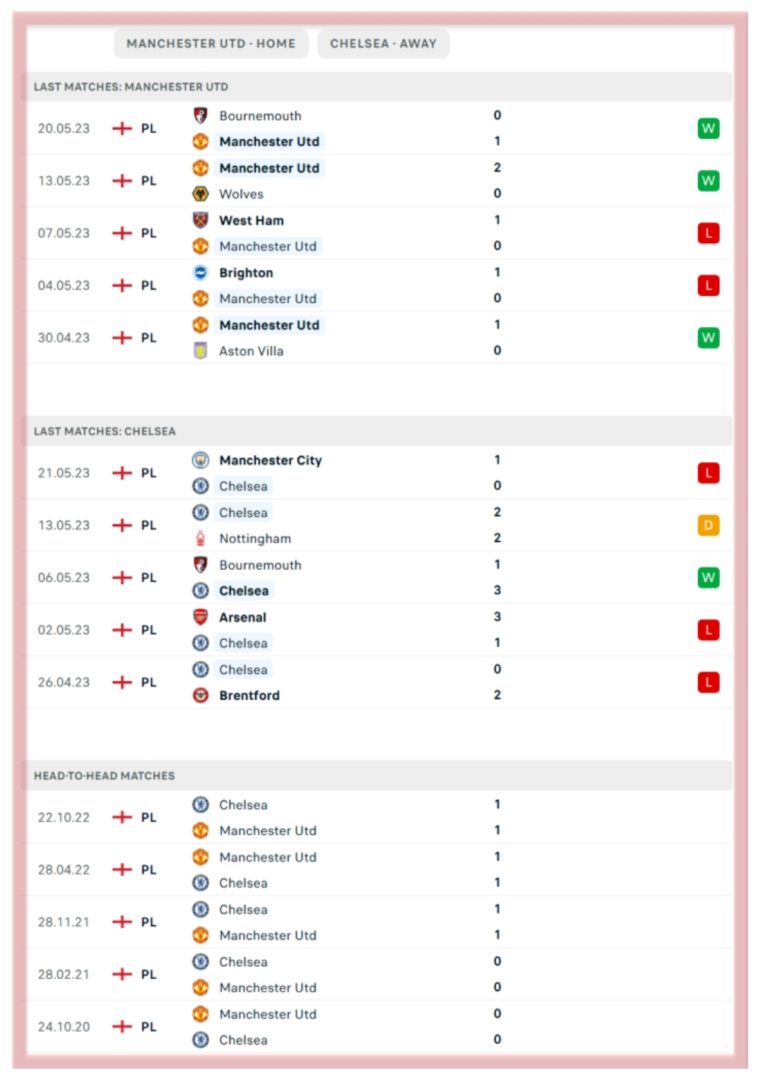Click the Brentford club crest icon

(x=200, y=695)
